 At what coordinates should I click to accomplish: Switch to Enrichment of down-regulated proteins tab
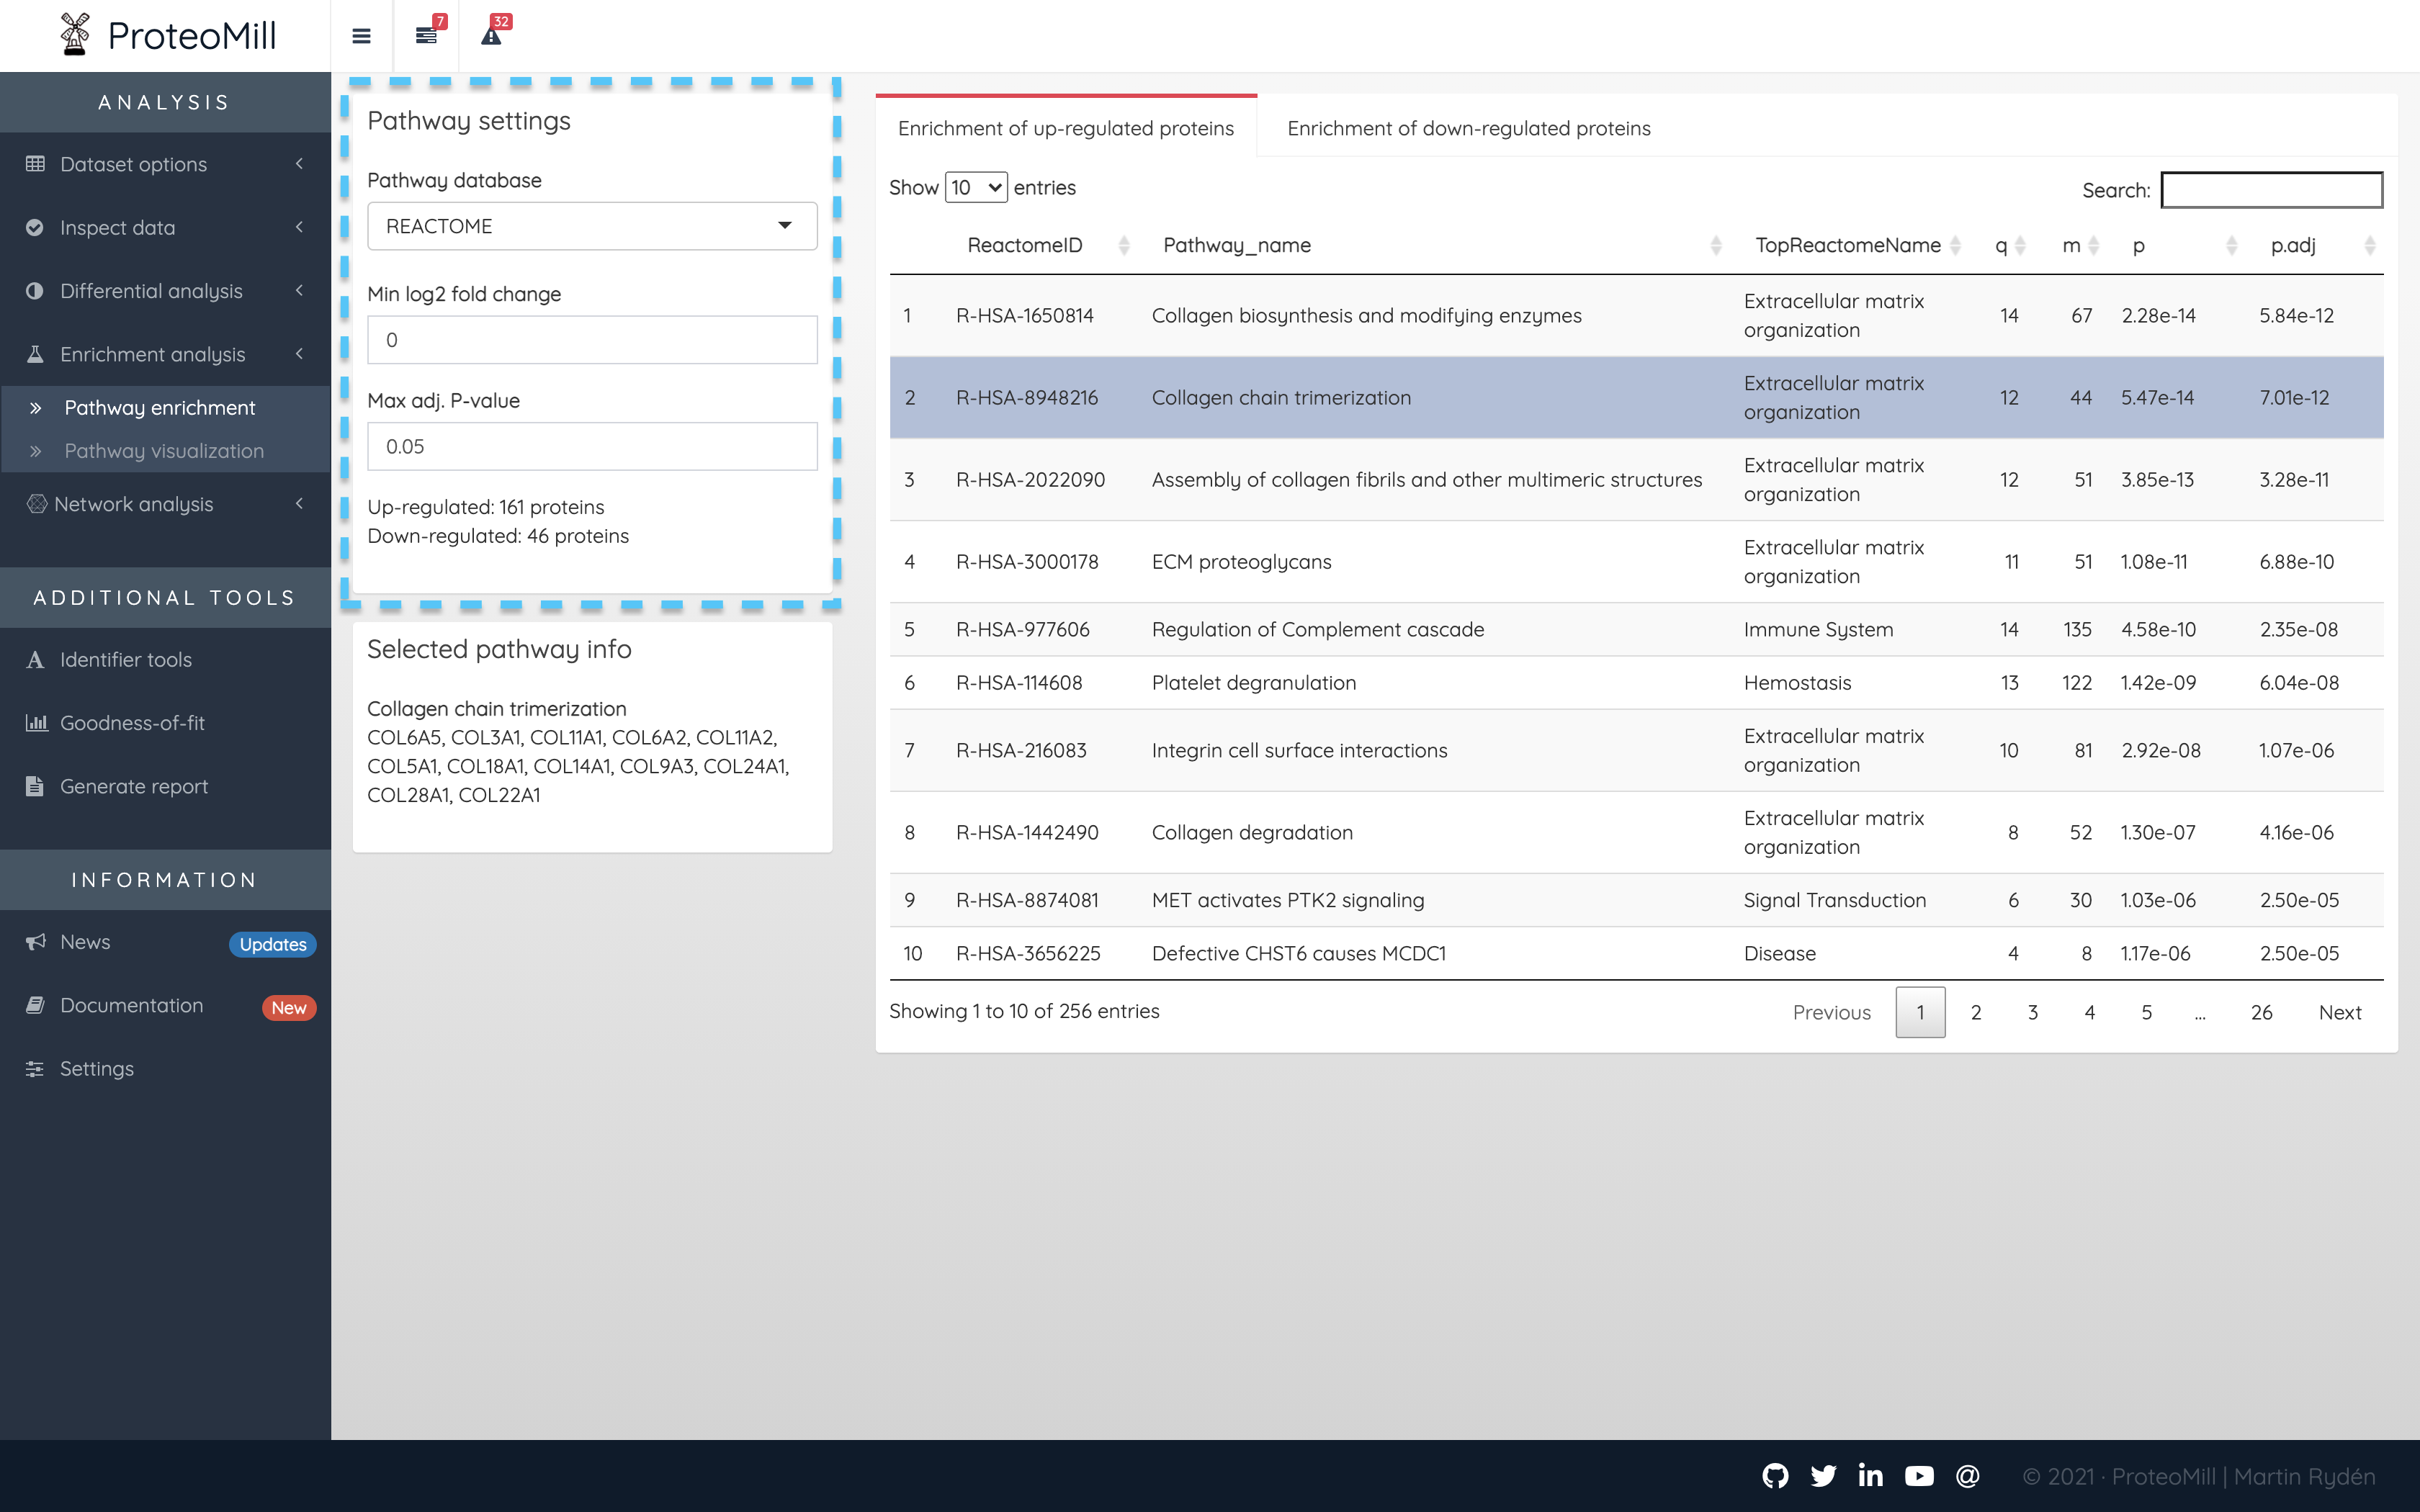pyautogui.click(x=1468, y=128)
